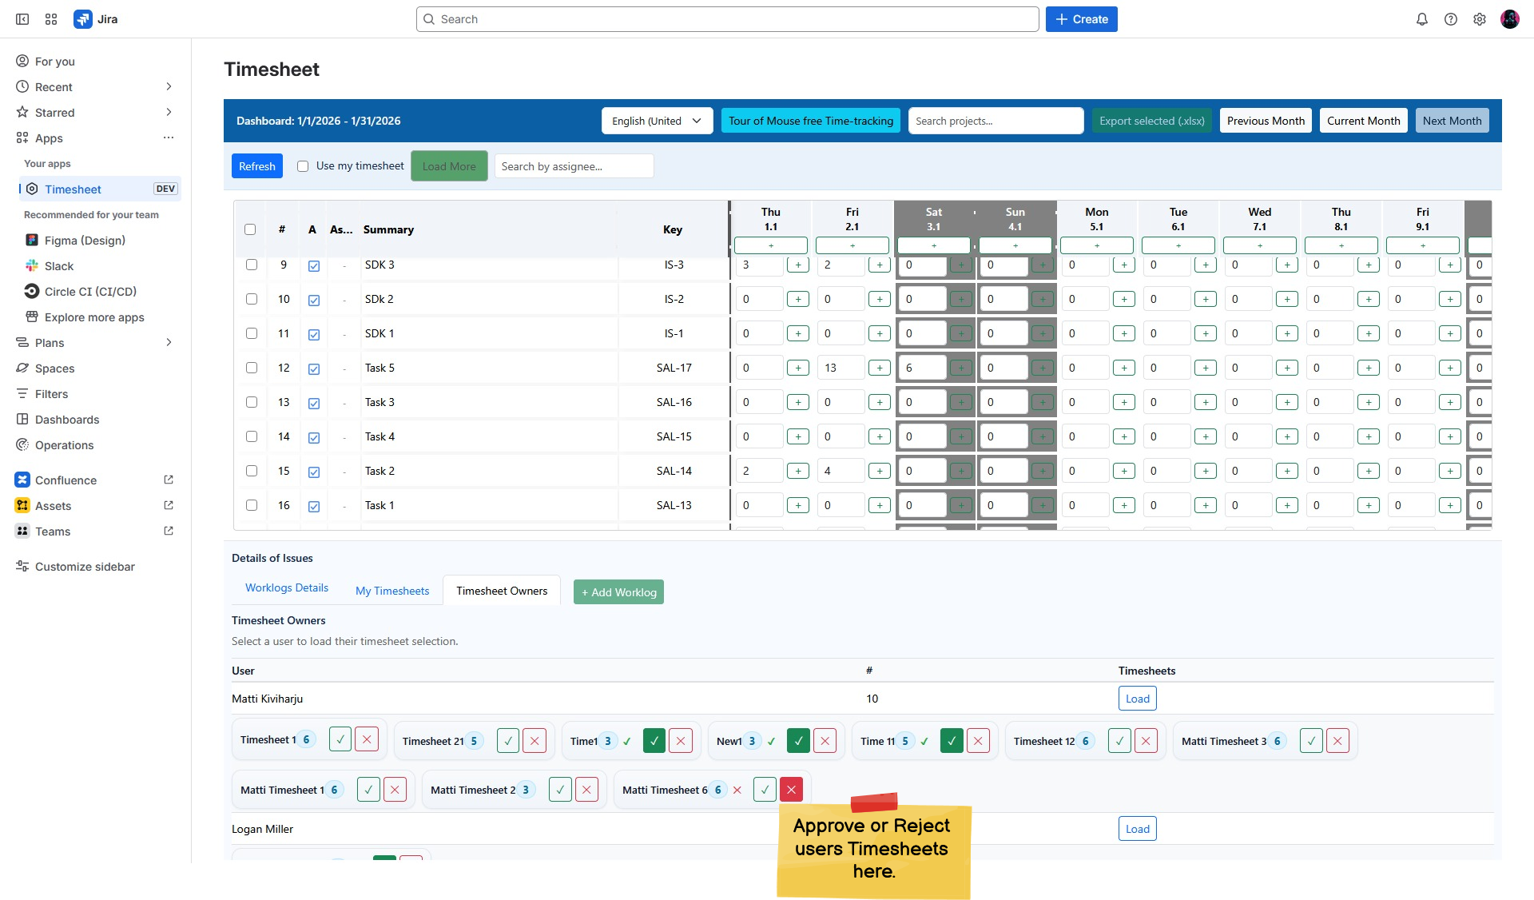1534x900 pixels.
Task: Click plus button for Task 5 on Friday
Action: click(879, 368)
